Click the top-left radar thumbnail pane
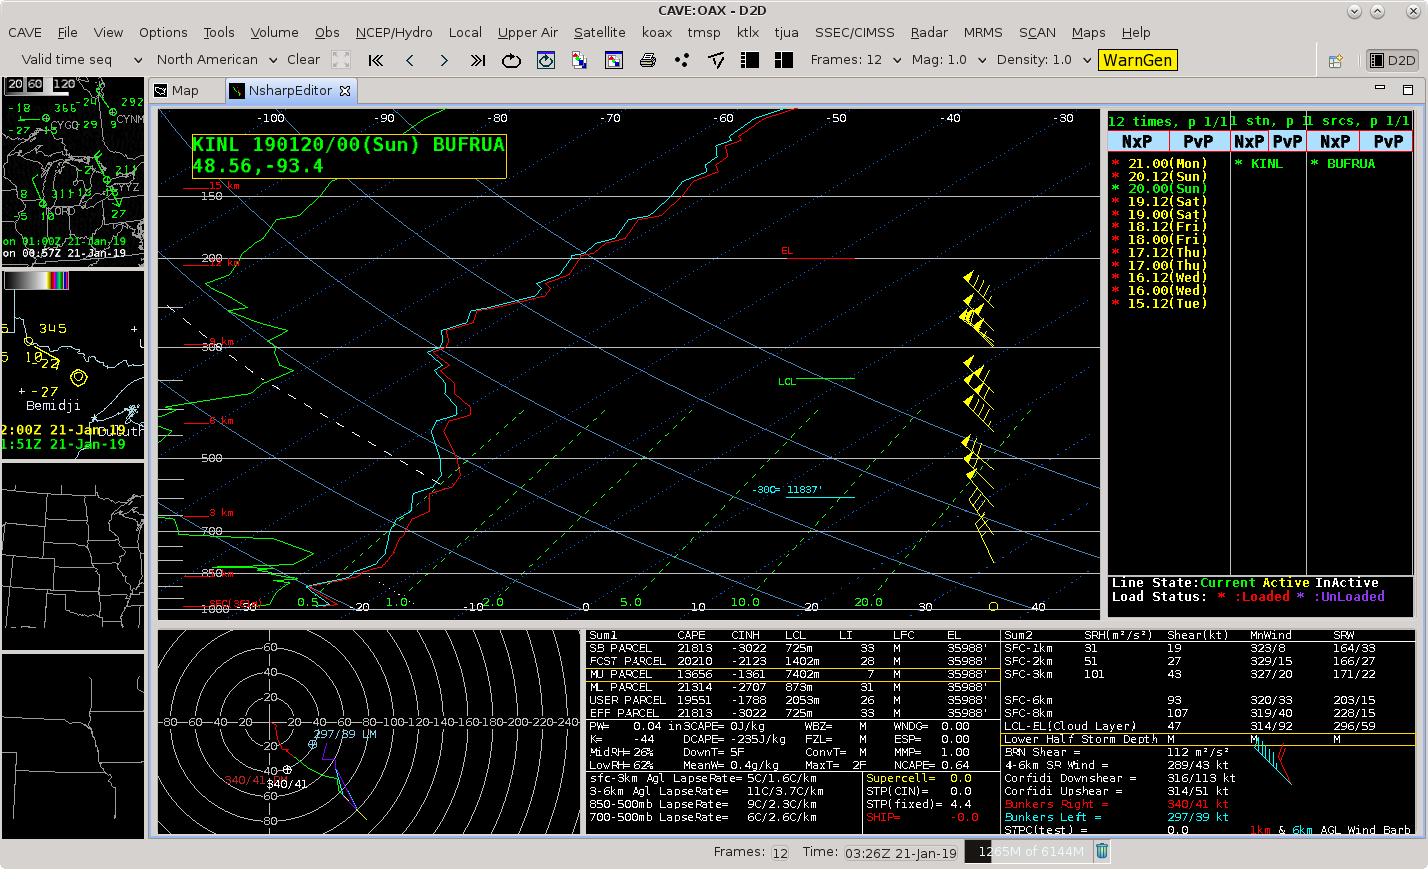The height and width of the screenshot is (869, 1428). click(73, 170)
